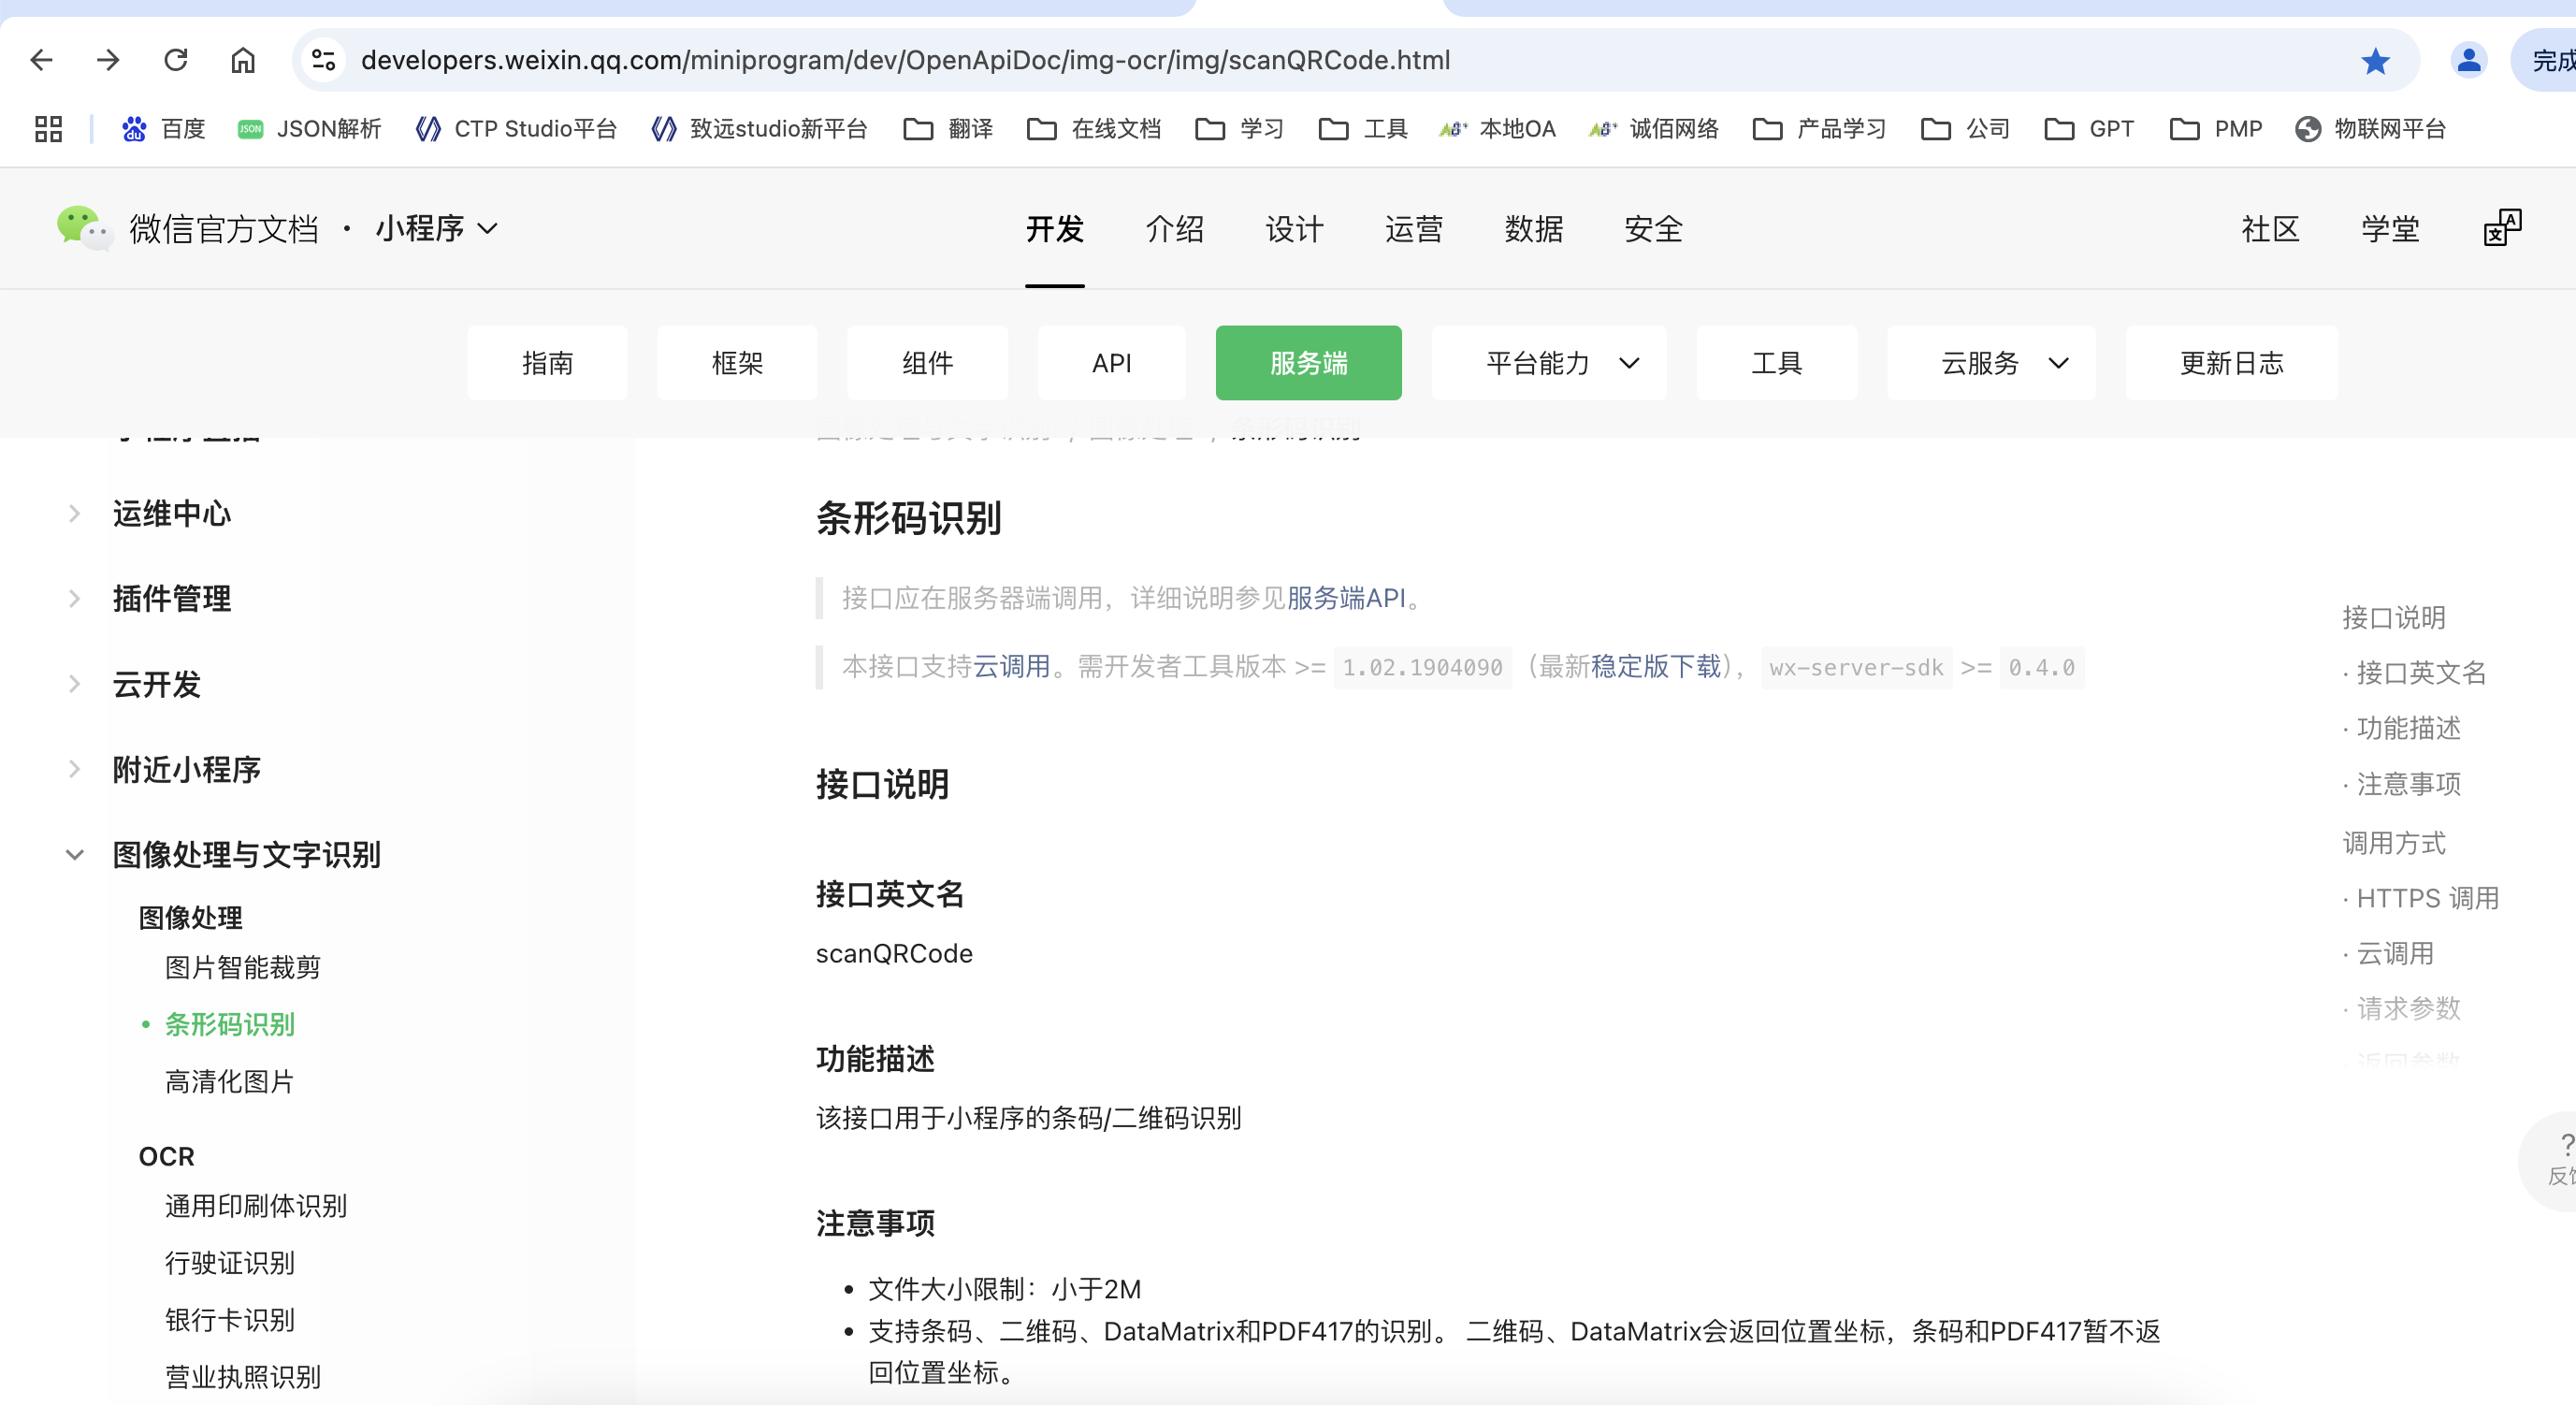Open the browser profile avatar icon
The image size is (2576, 1405).
2468,60
